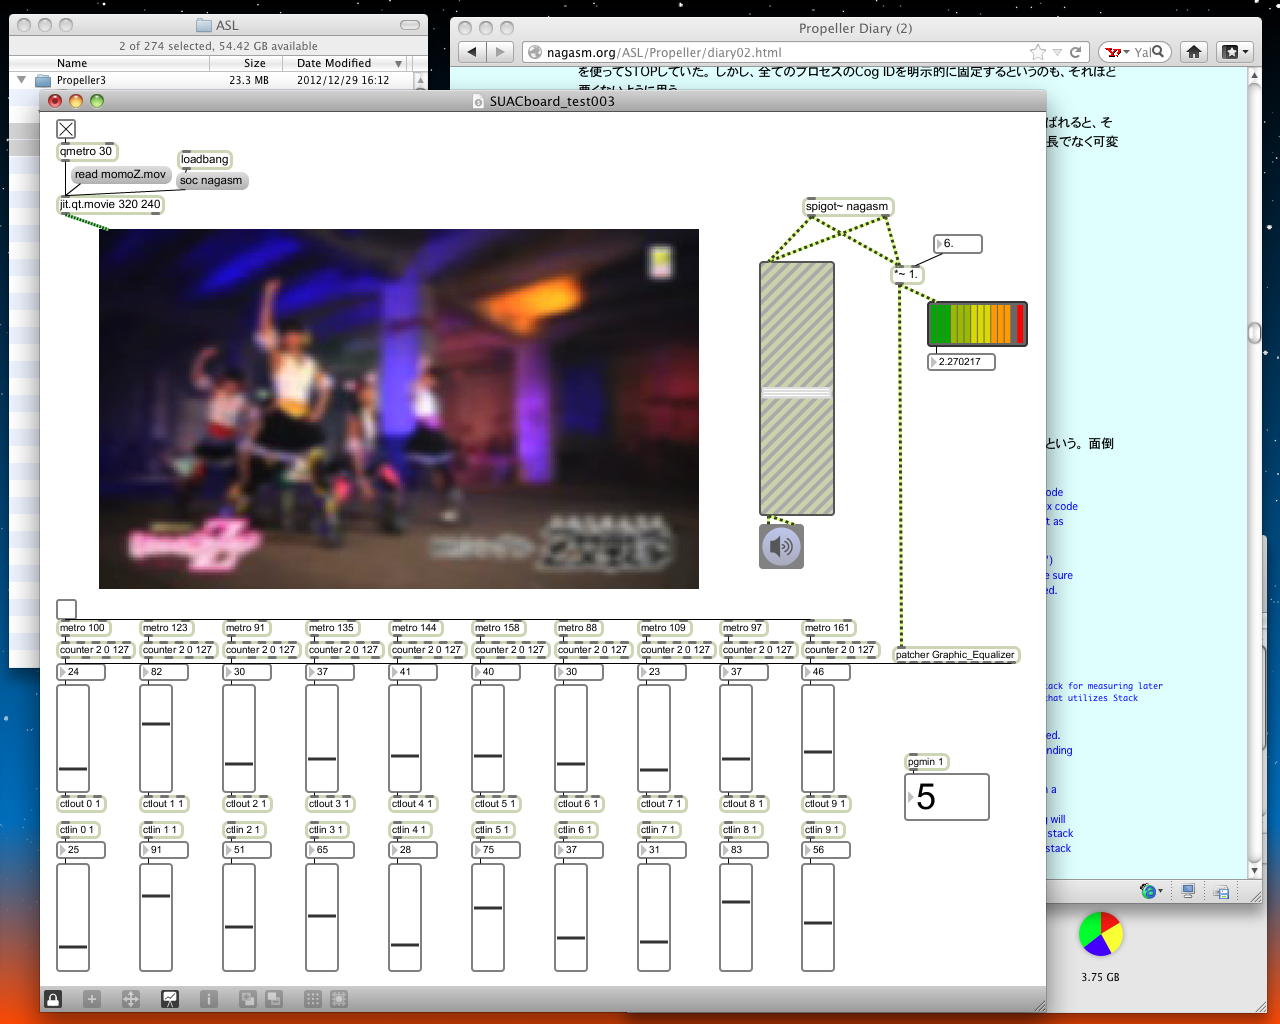Click the new object plus icon
The width and height of the screenshot is (1280, 1024).
[x=92, y=998]
